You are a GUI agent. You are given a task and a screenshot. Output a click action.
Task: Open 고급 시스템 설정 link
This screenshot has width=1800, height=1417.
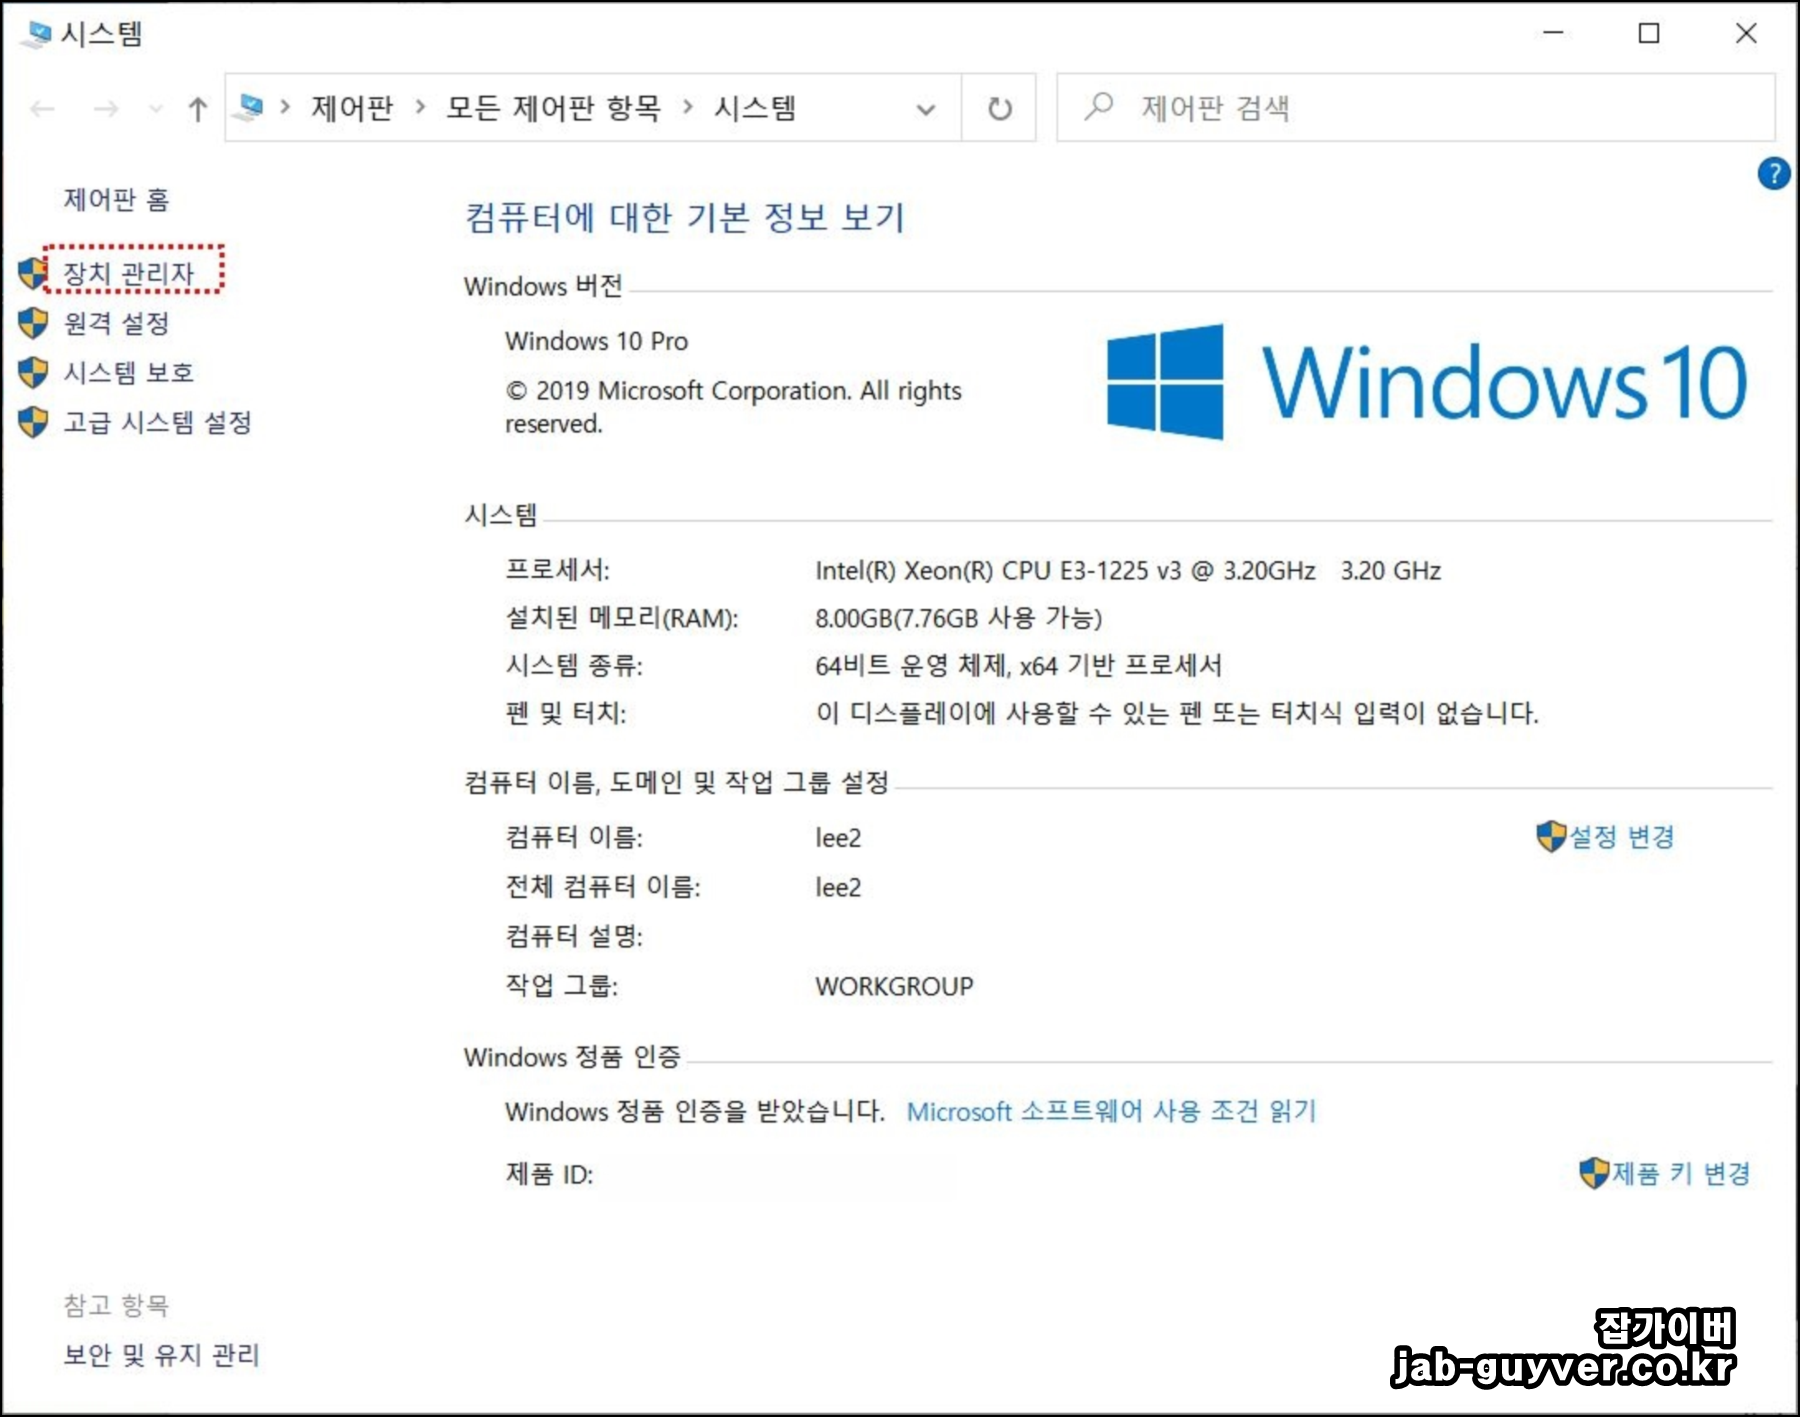pyautogui.click(x=158, y=422)
